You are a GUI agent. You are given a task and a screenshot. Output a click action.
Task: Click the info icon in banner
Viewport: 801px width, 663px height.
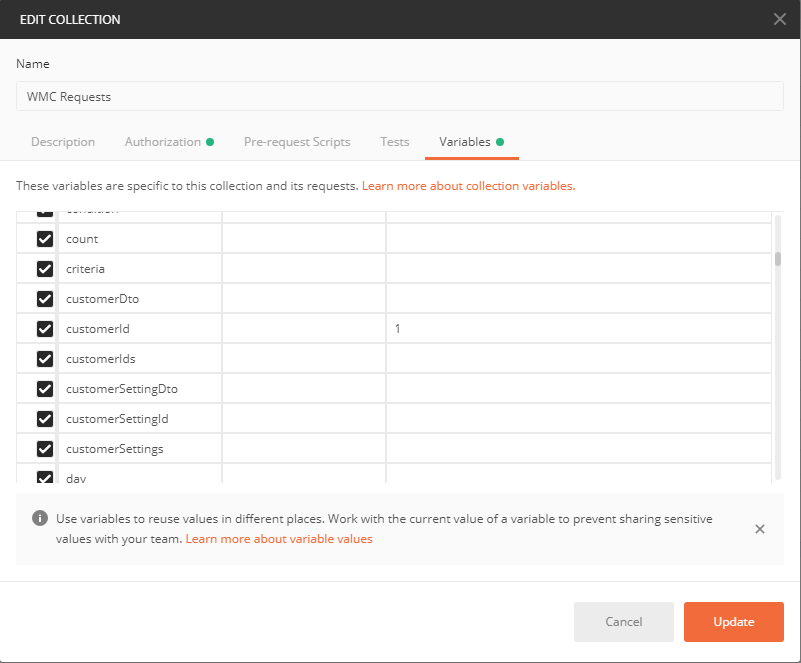tap(40, 518)
